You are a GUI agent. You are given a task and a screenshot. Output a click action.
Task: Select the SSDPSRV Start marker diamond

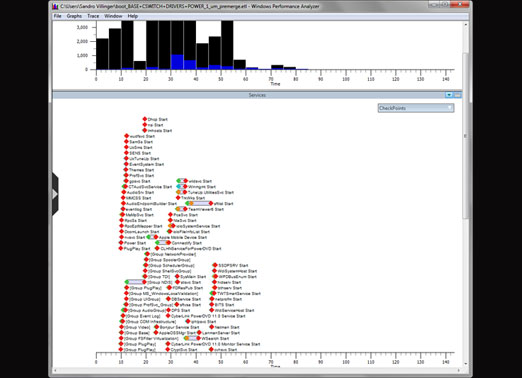pos(215,265)
